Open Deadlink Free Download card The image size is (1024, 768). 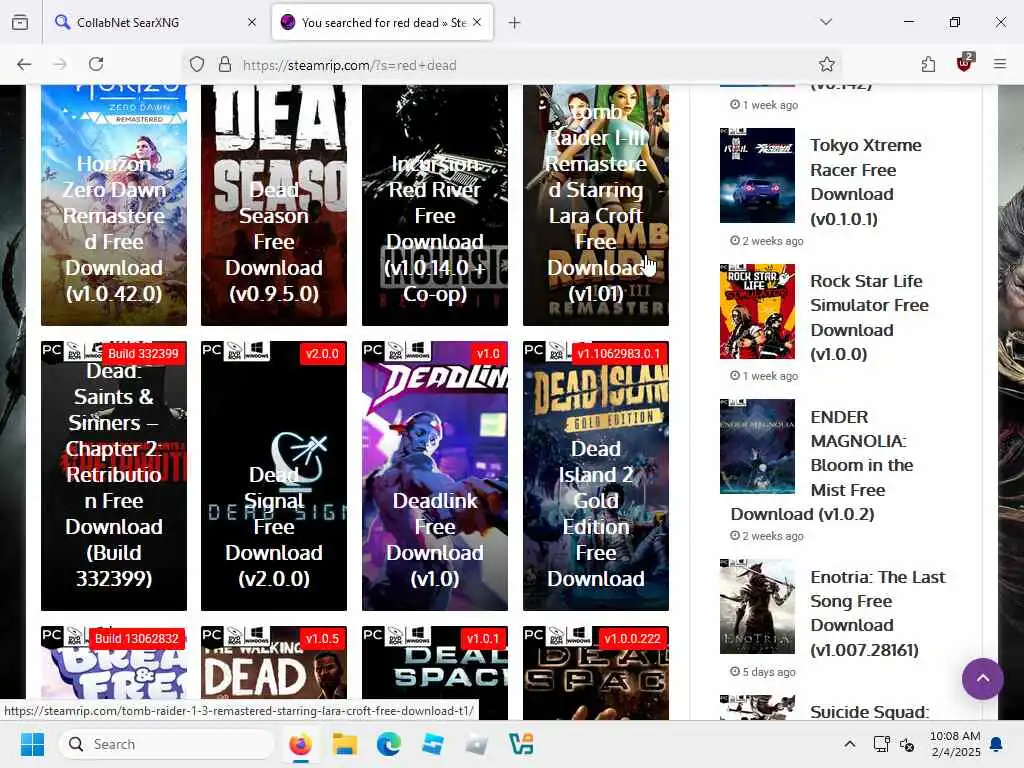435,475
